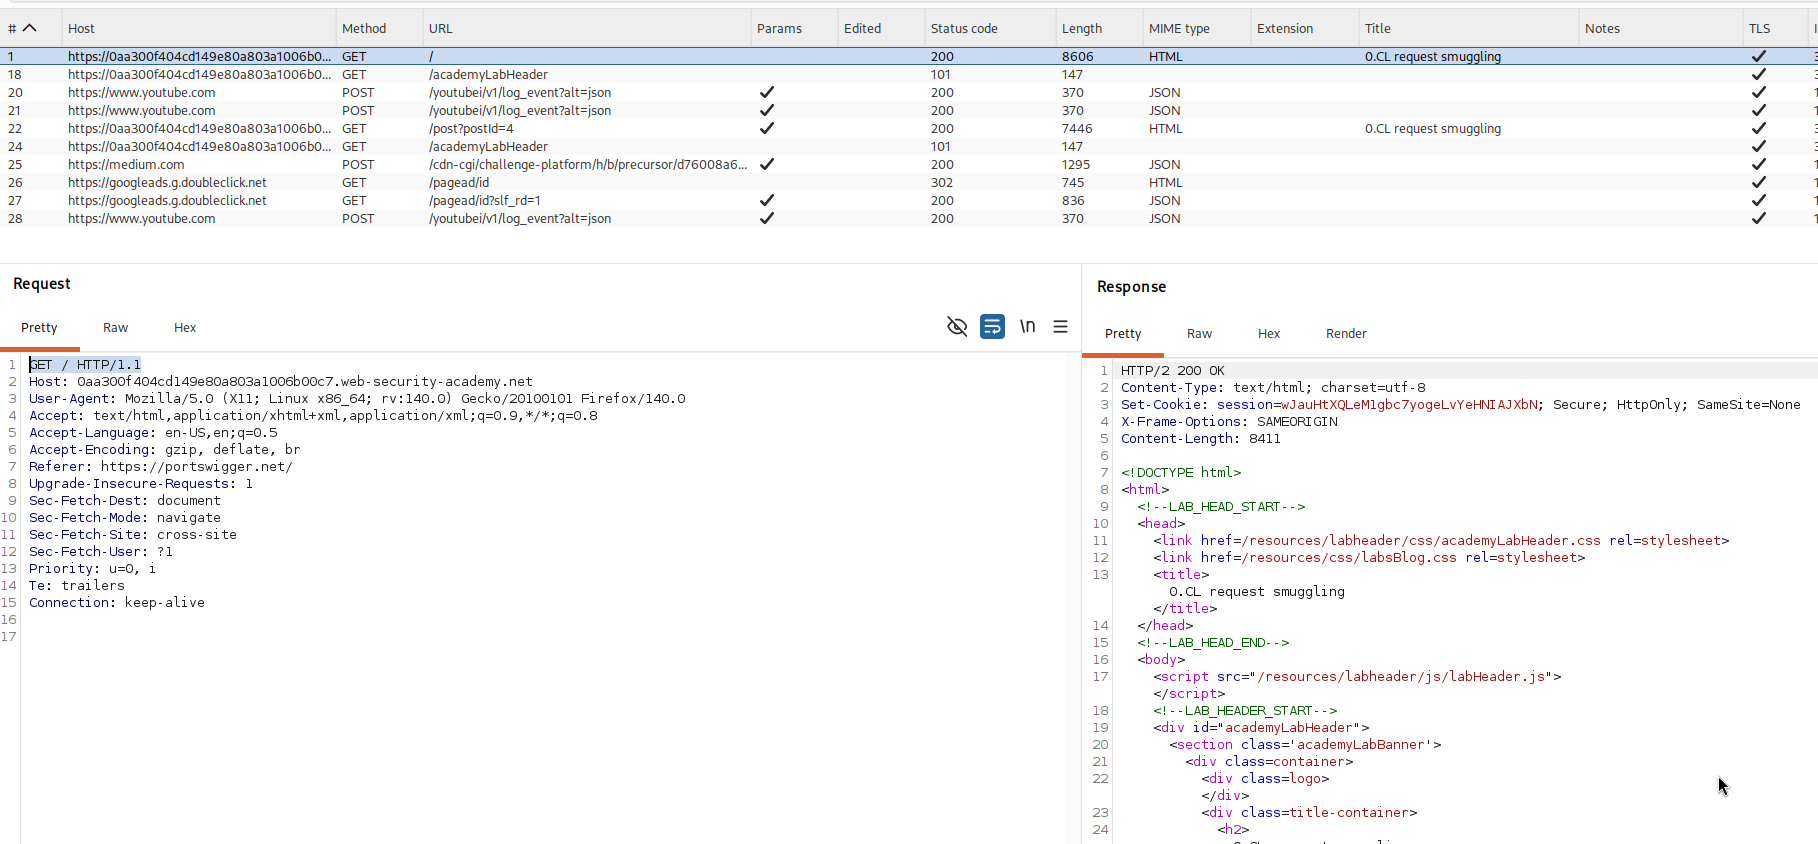Select the /pagead/id?slf_rd=1 request row
The width and height of the screenshot is (1818, 844).
909,200
